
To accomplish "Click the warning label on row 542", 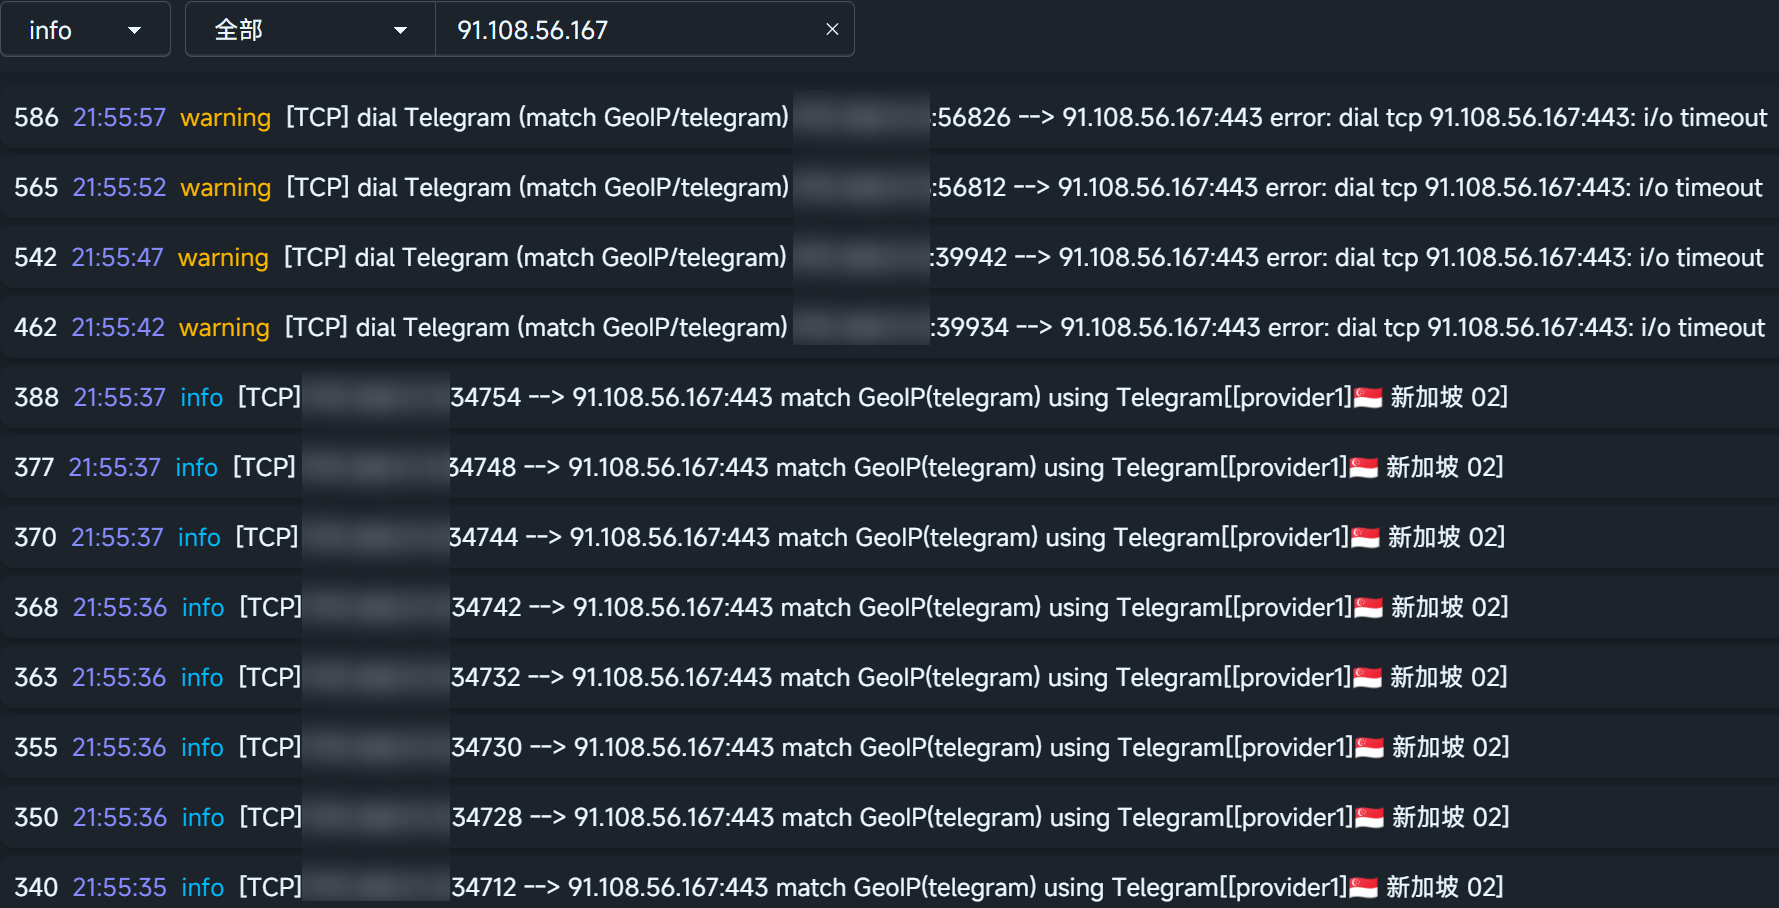I will (x=223, y=258).
